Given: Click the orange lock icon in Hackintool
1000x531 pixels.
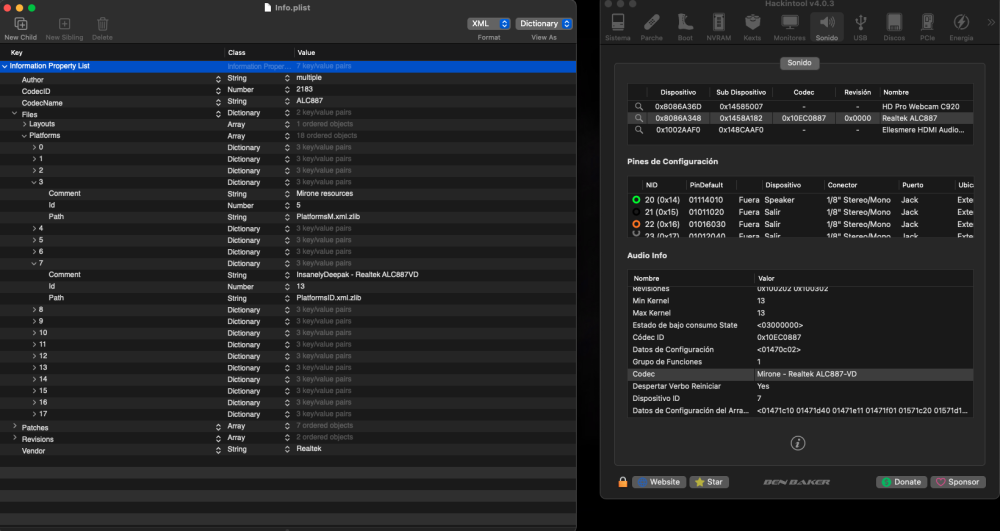Looking at the screenshot, I should click(622, 482).
